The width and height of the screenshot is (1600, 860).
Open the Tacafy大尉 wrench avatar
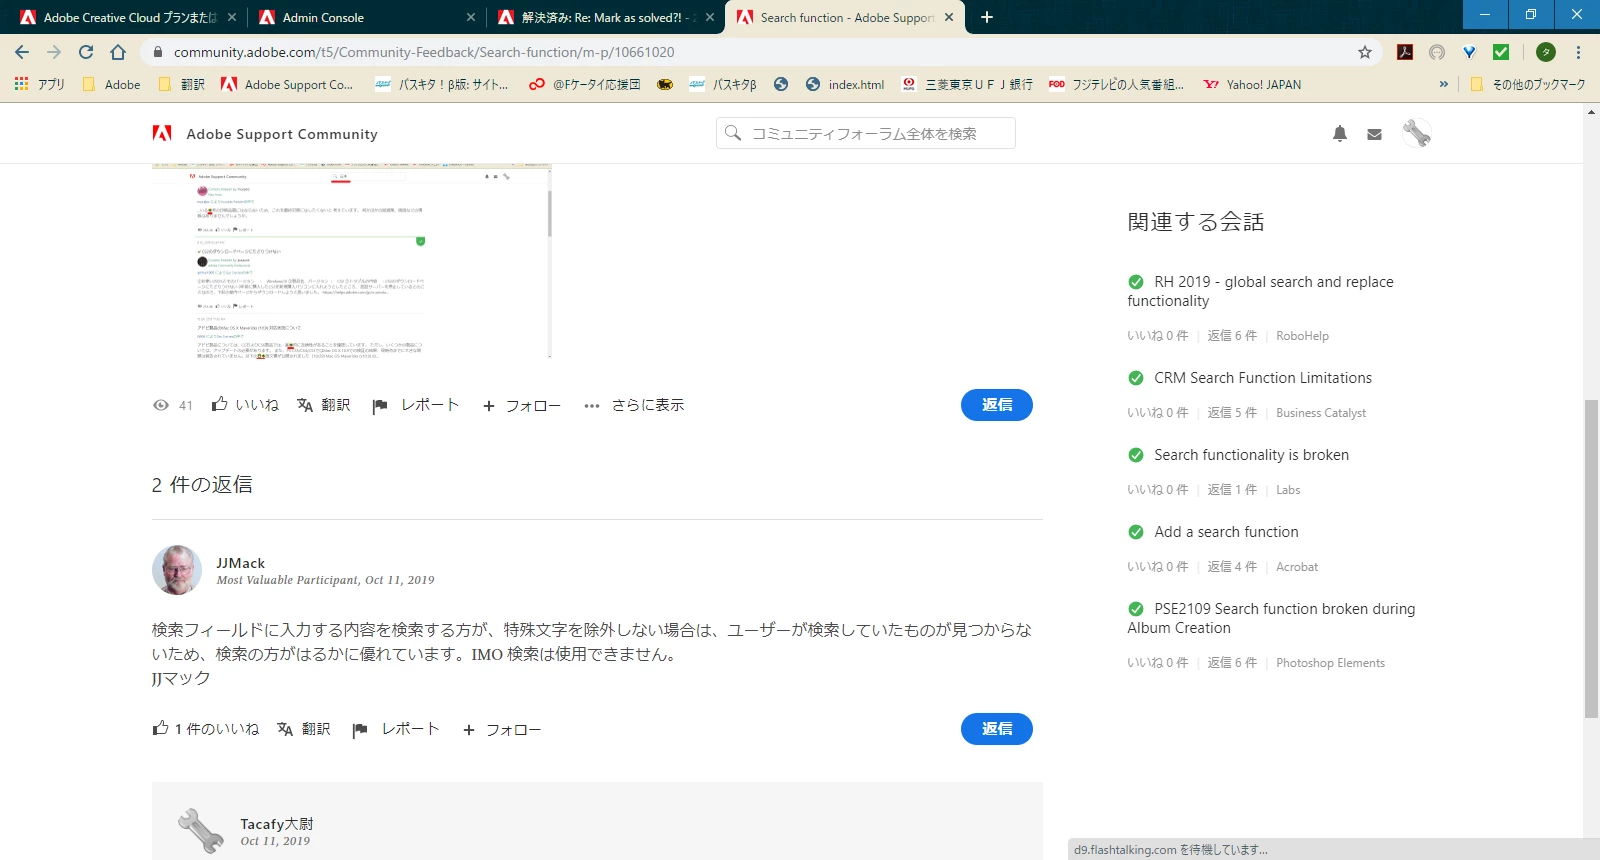pyautogui.click(x=201, y=831)
